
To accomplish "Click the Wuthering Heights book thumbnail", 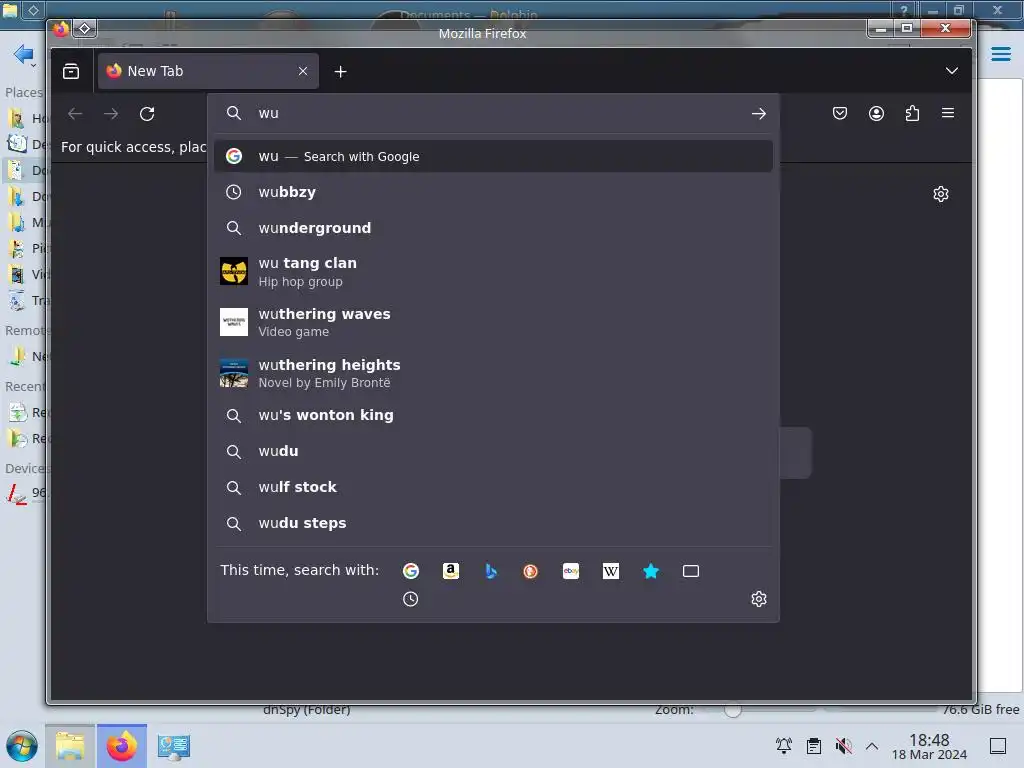I will [234, 373].
